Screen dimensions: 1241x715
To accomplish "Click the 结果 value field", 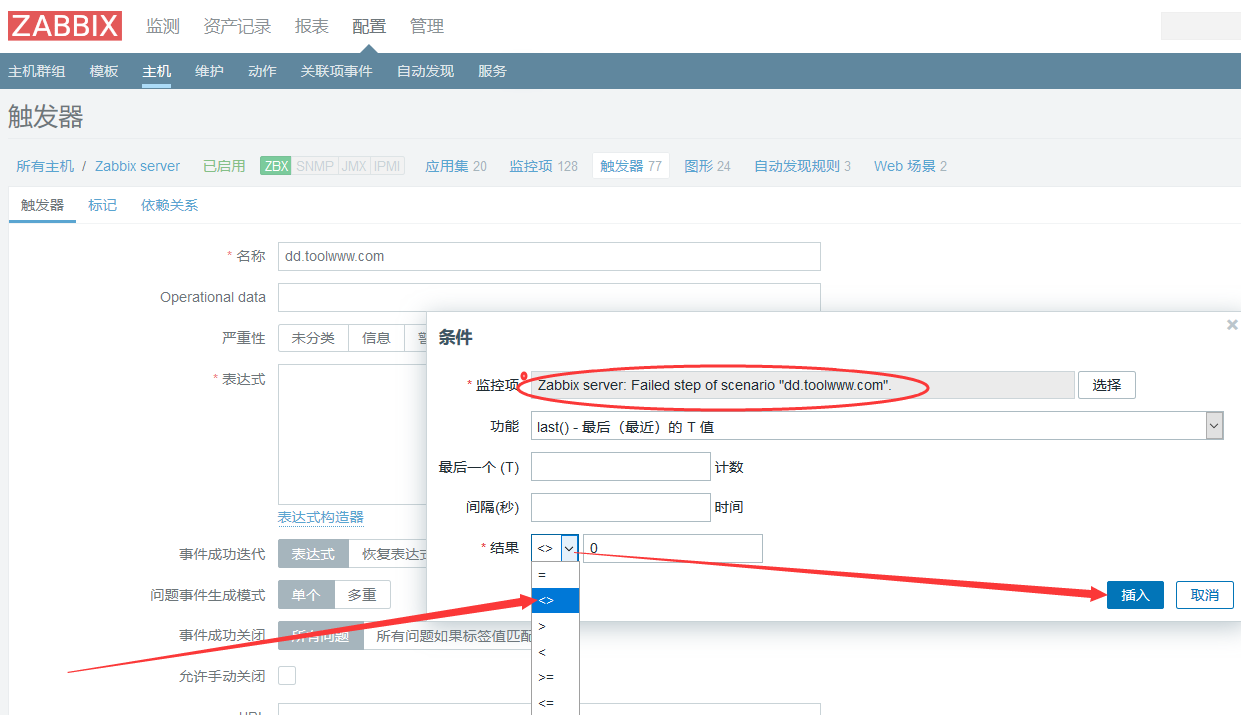I will pos(673,548).
